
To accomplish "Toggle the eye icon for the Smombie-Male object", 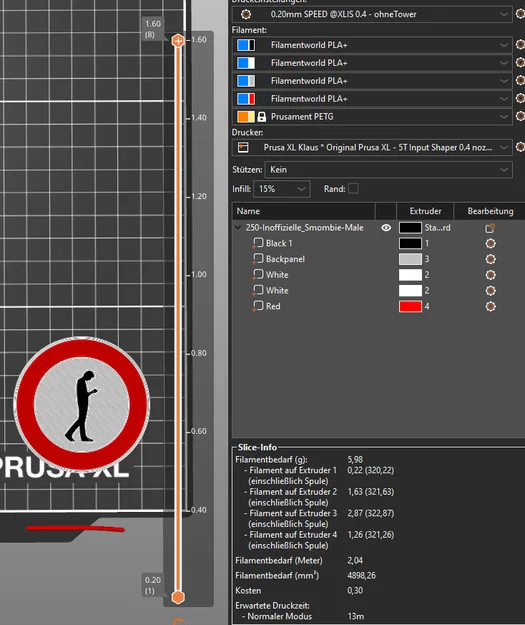I will (x=386, y=228).
